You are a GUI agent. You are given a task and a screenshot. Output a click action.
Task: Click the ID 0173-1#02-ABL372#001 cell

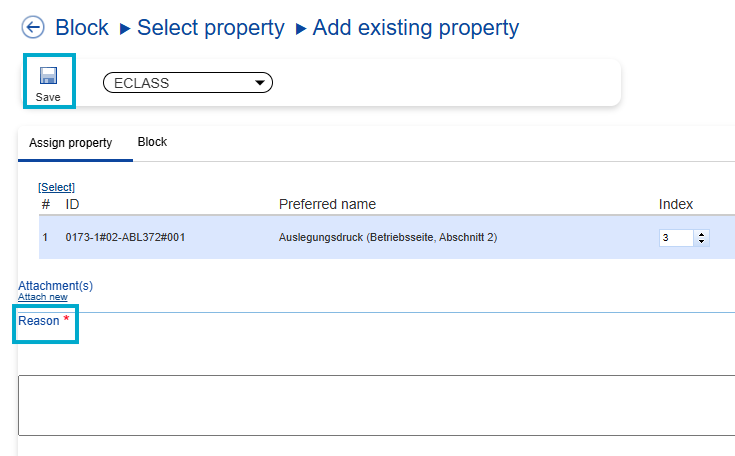[126, 238]
